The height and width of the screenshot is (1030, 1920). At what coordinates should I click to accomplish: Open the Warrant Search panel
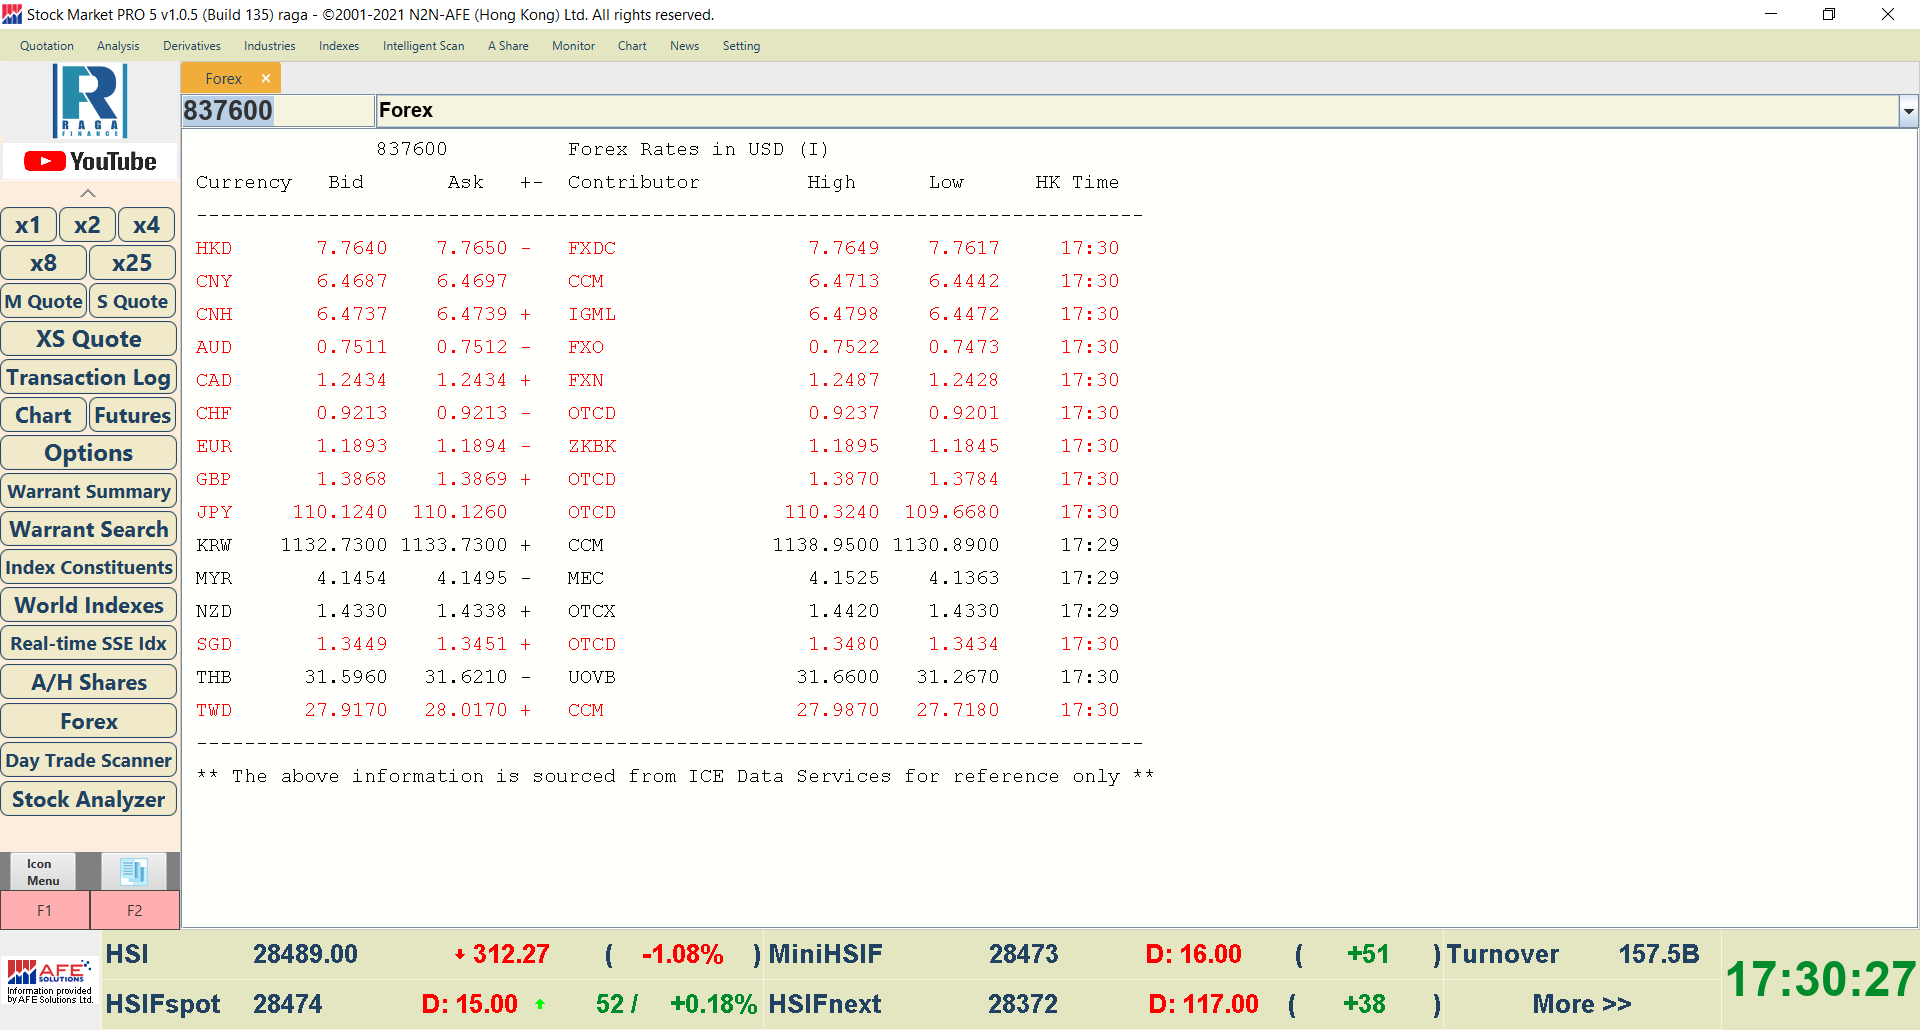[x=89, y=529]
